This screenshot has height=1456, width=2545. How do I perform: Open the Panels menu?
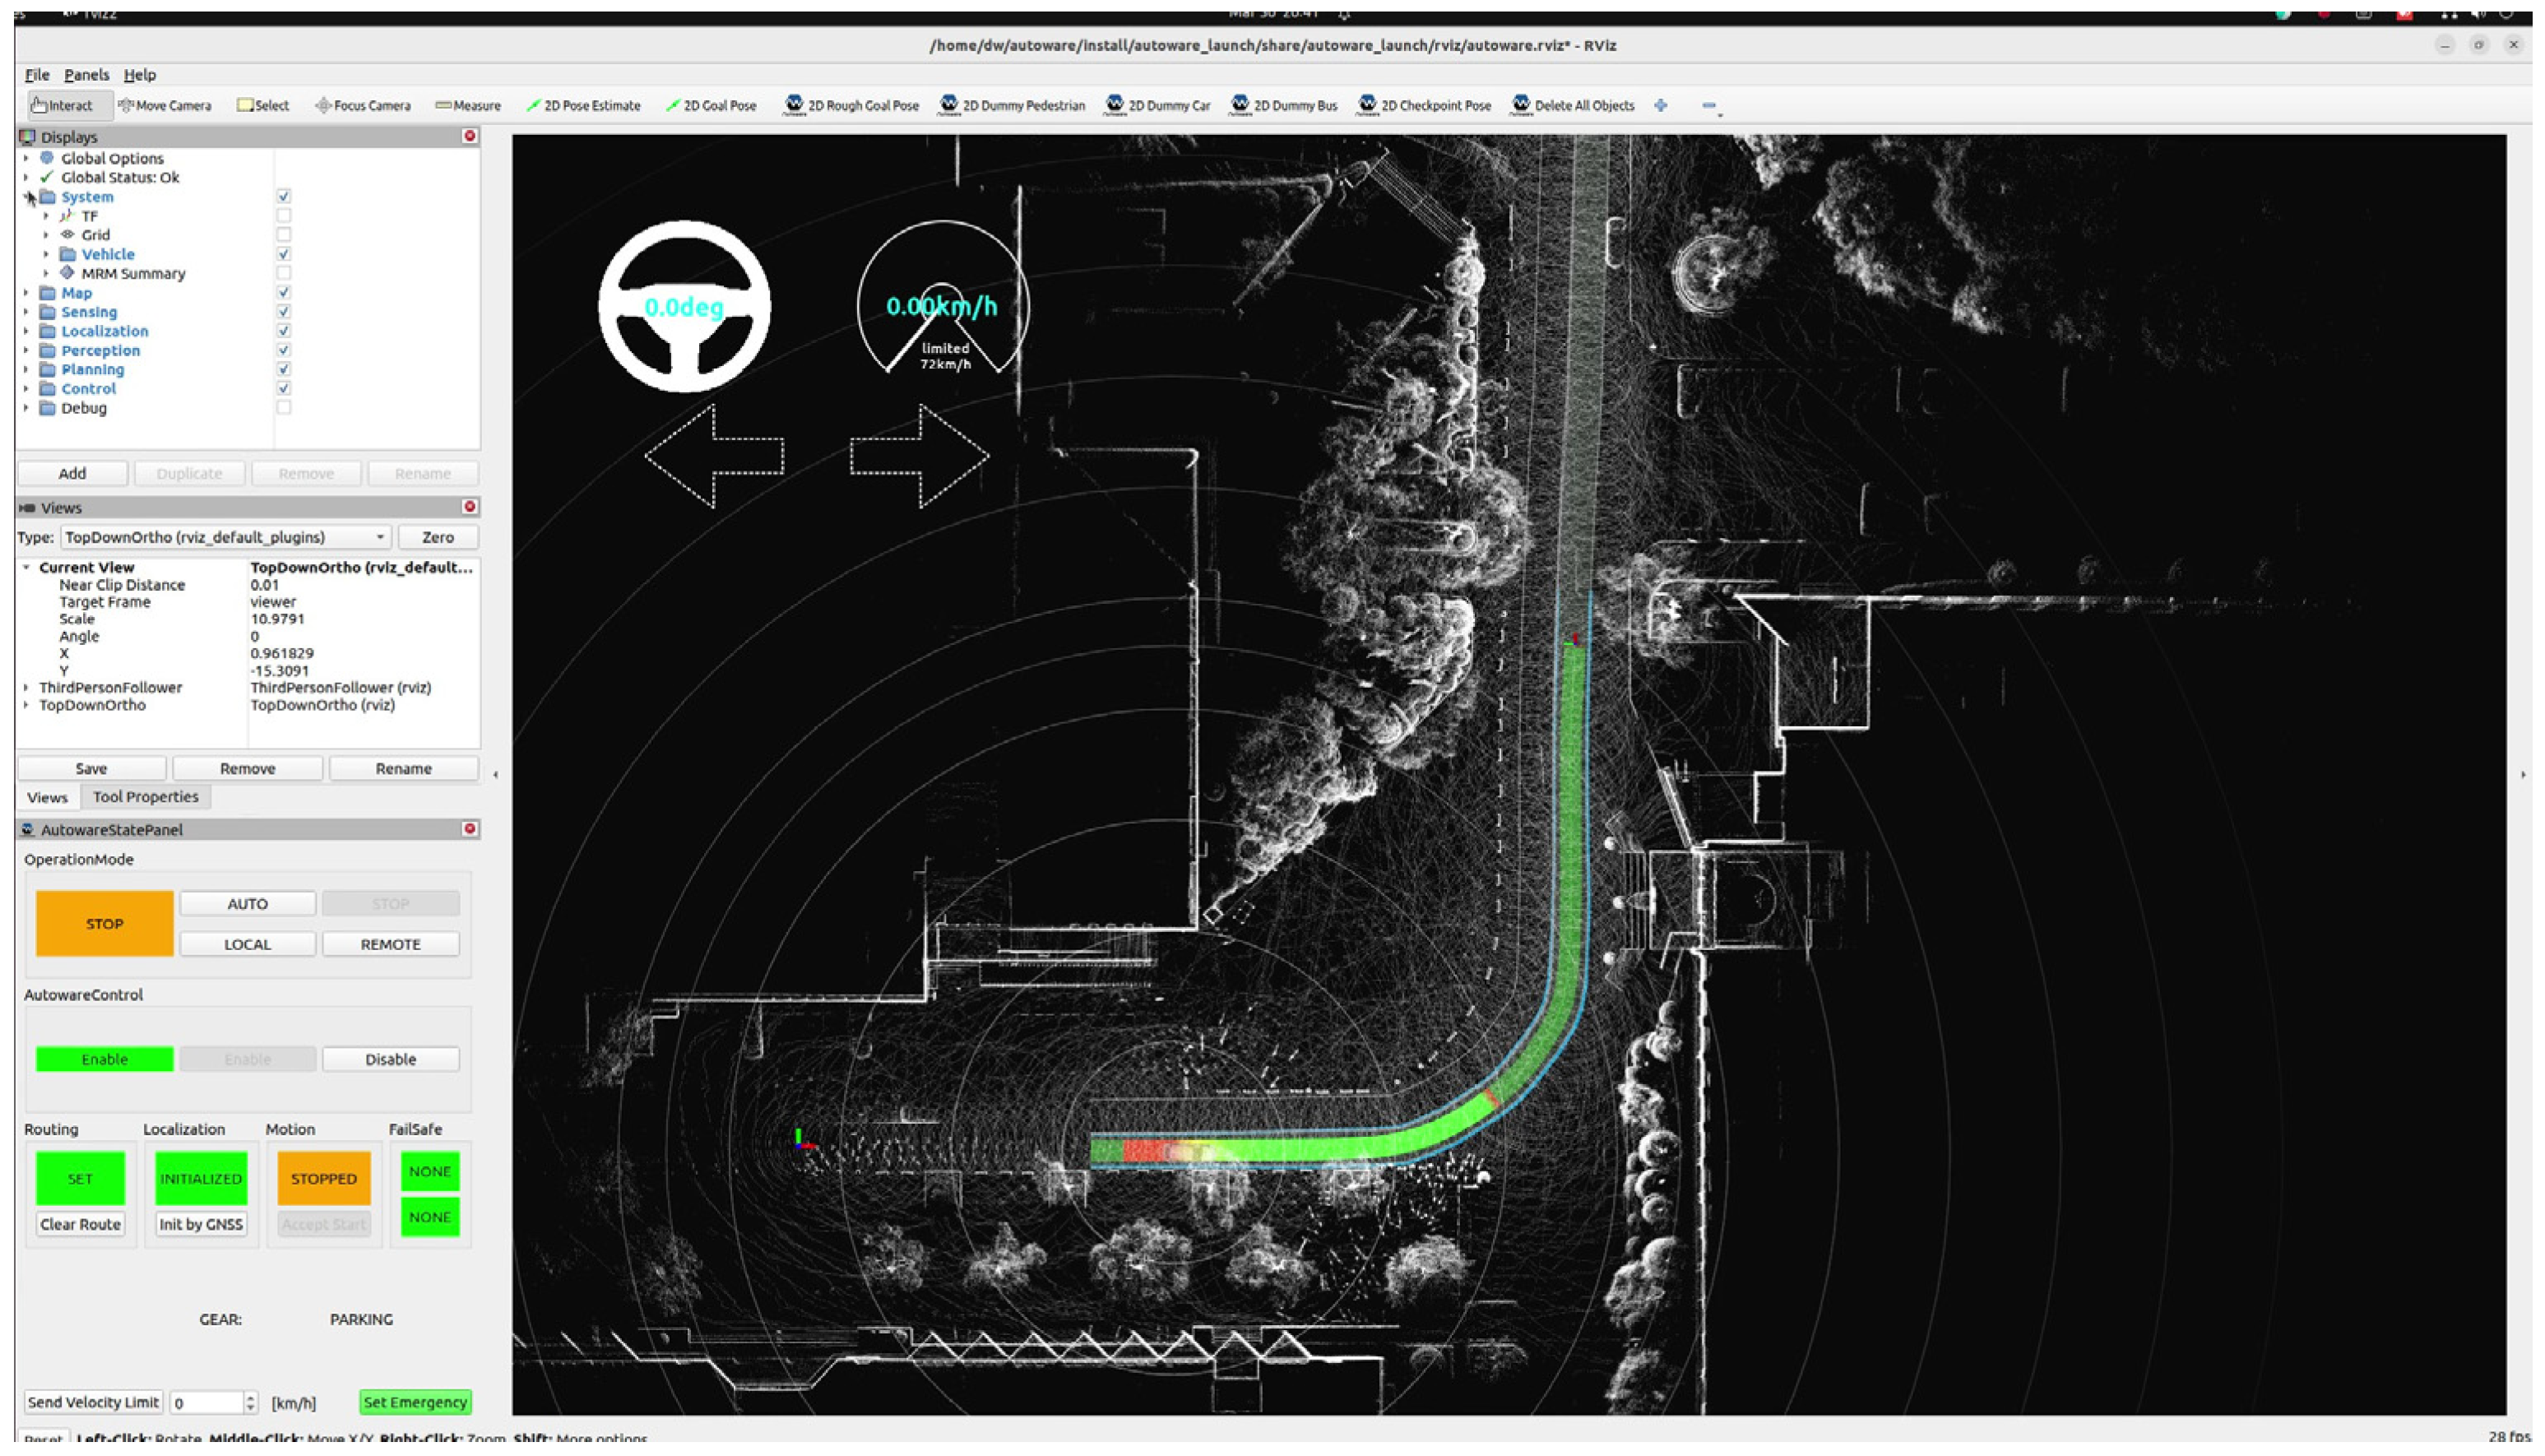tap(86, 75)
